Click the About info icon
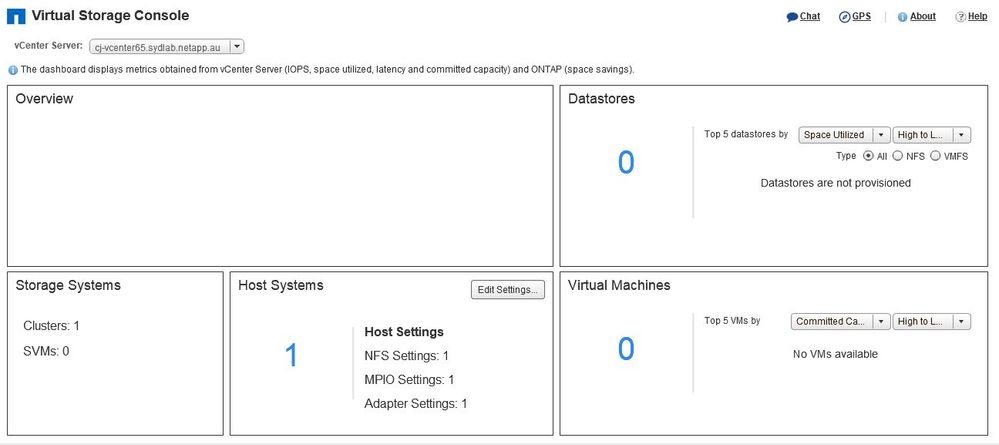Image resolution: width=999 pixels, height=445 pixels. tap(902, 17)
